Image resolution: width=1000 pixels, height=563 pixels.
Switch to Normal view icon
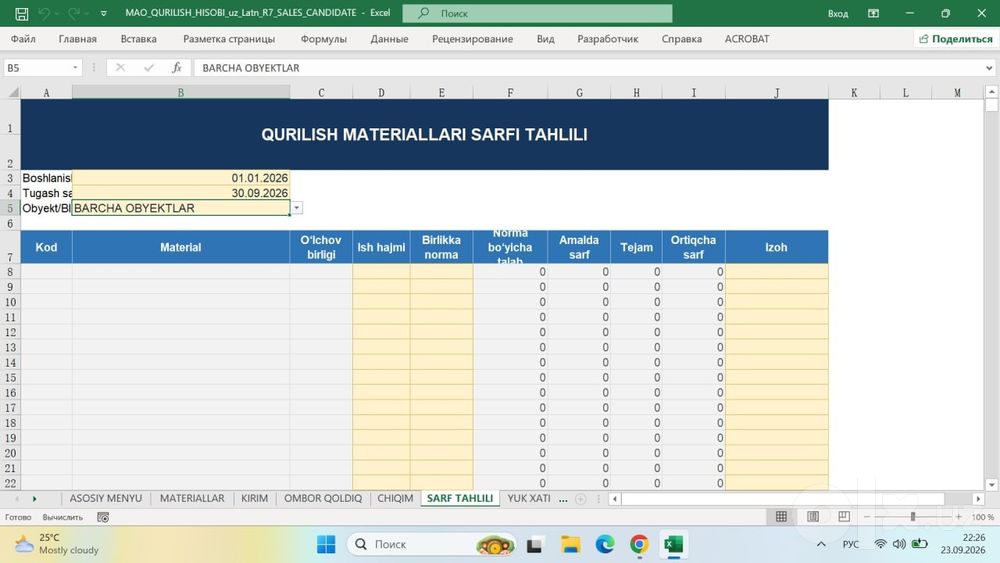coord(781,516)
